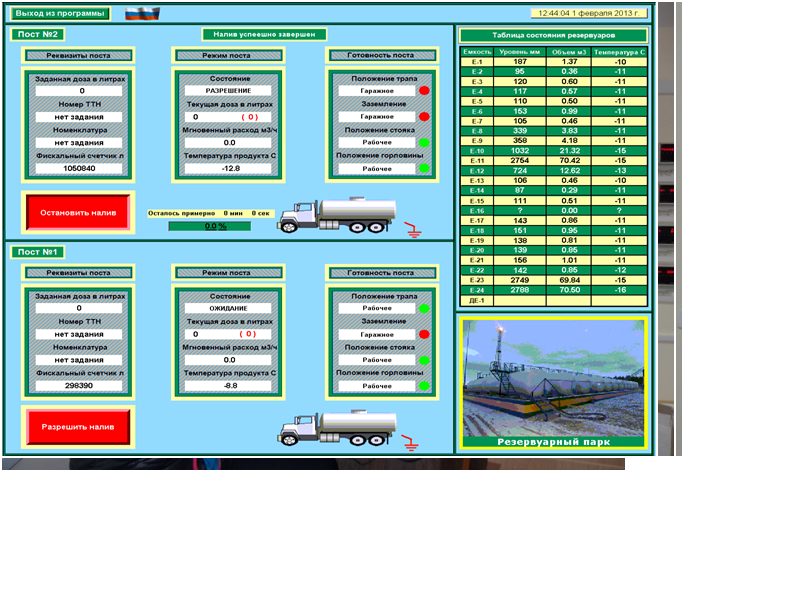The image size is (800, 600).
Task: Click the red grounding symbol in Пост №2
Action: coord(410,225)
